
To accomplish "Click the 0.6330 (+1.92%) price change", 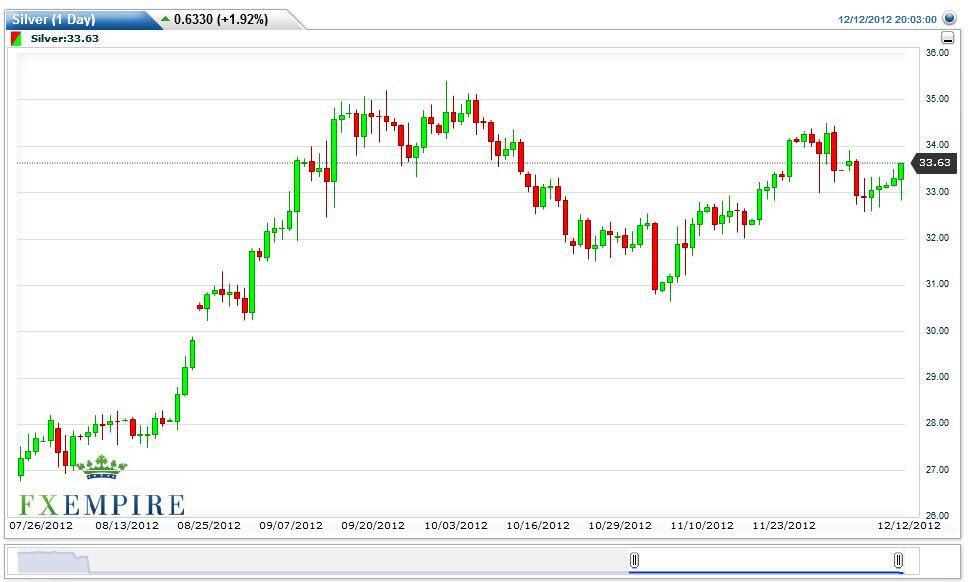I will click(x=221, y=19).
